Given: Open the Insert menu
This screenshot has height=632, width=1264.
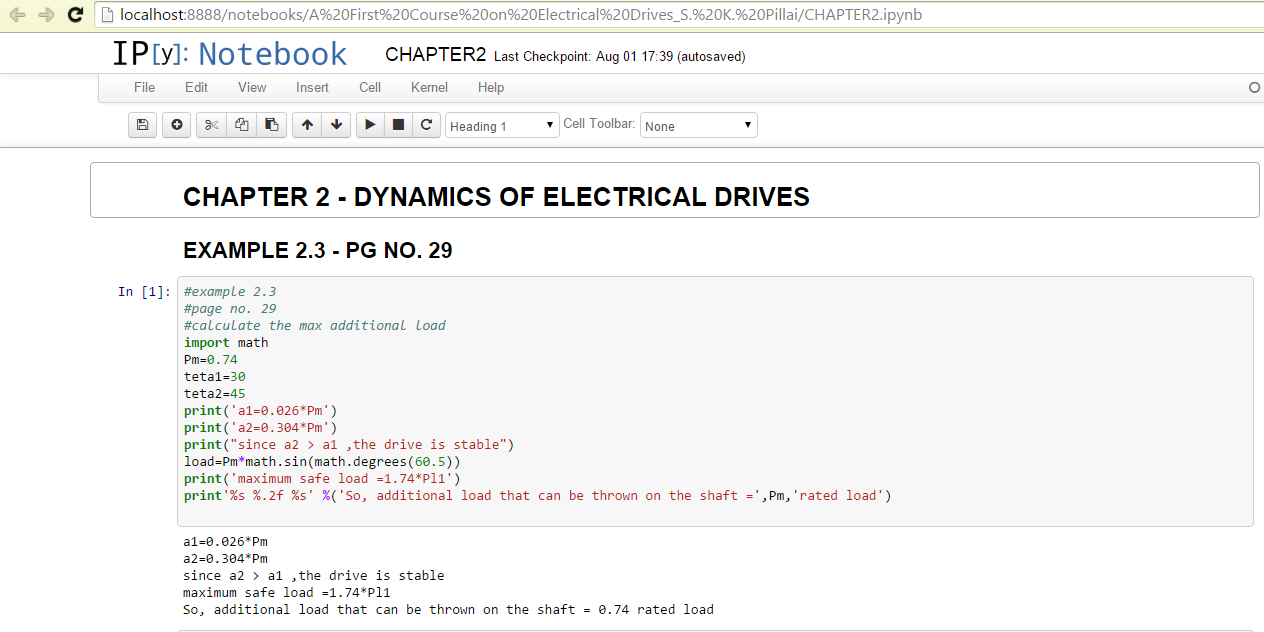Looking at the screenshot, I should (312, 87).
